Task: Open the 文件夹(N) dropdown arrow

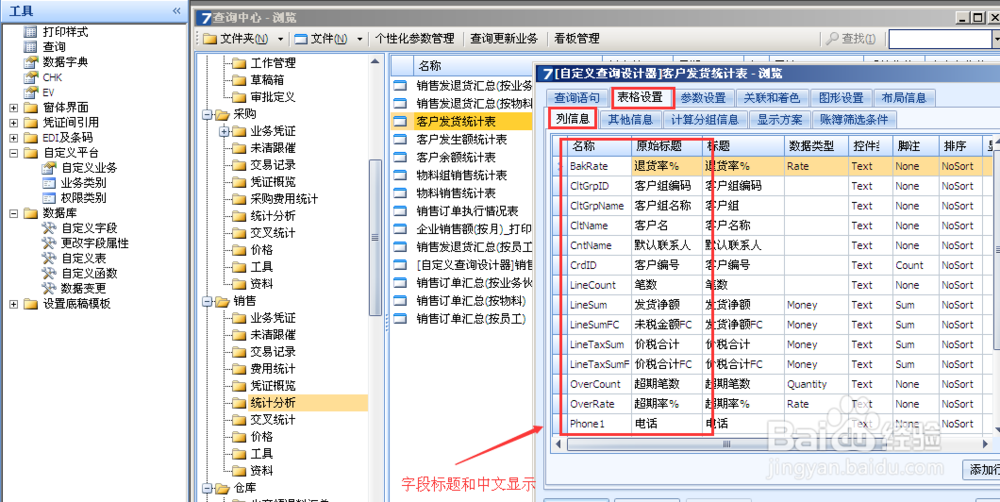Action: (x=281, y=39)
